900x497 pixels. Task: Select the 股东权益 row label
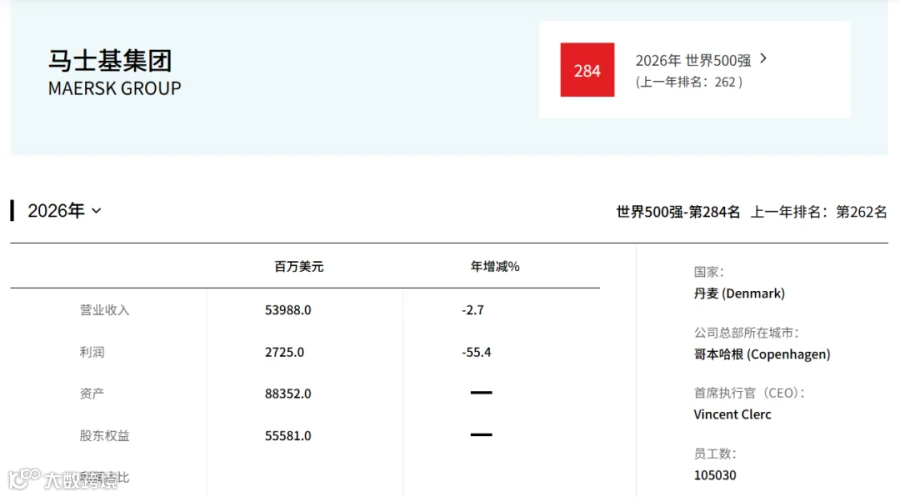tap(104, 436)
